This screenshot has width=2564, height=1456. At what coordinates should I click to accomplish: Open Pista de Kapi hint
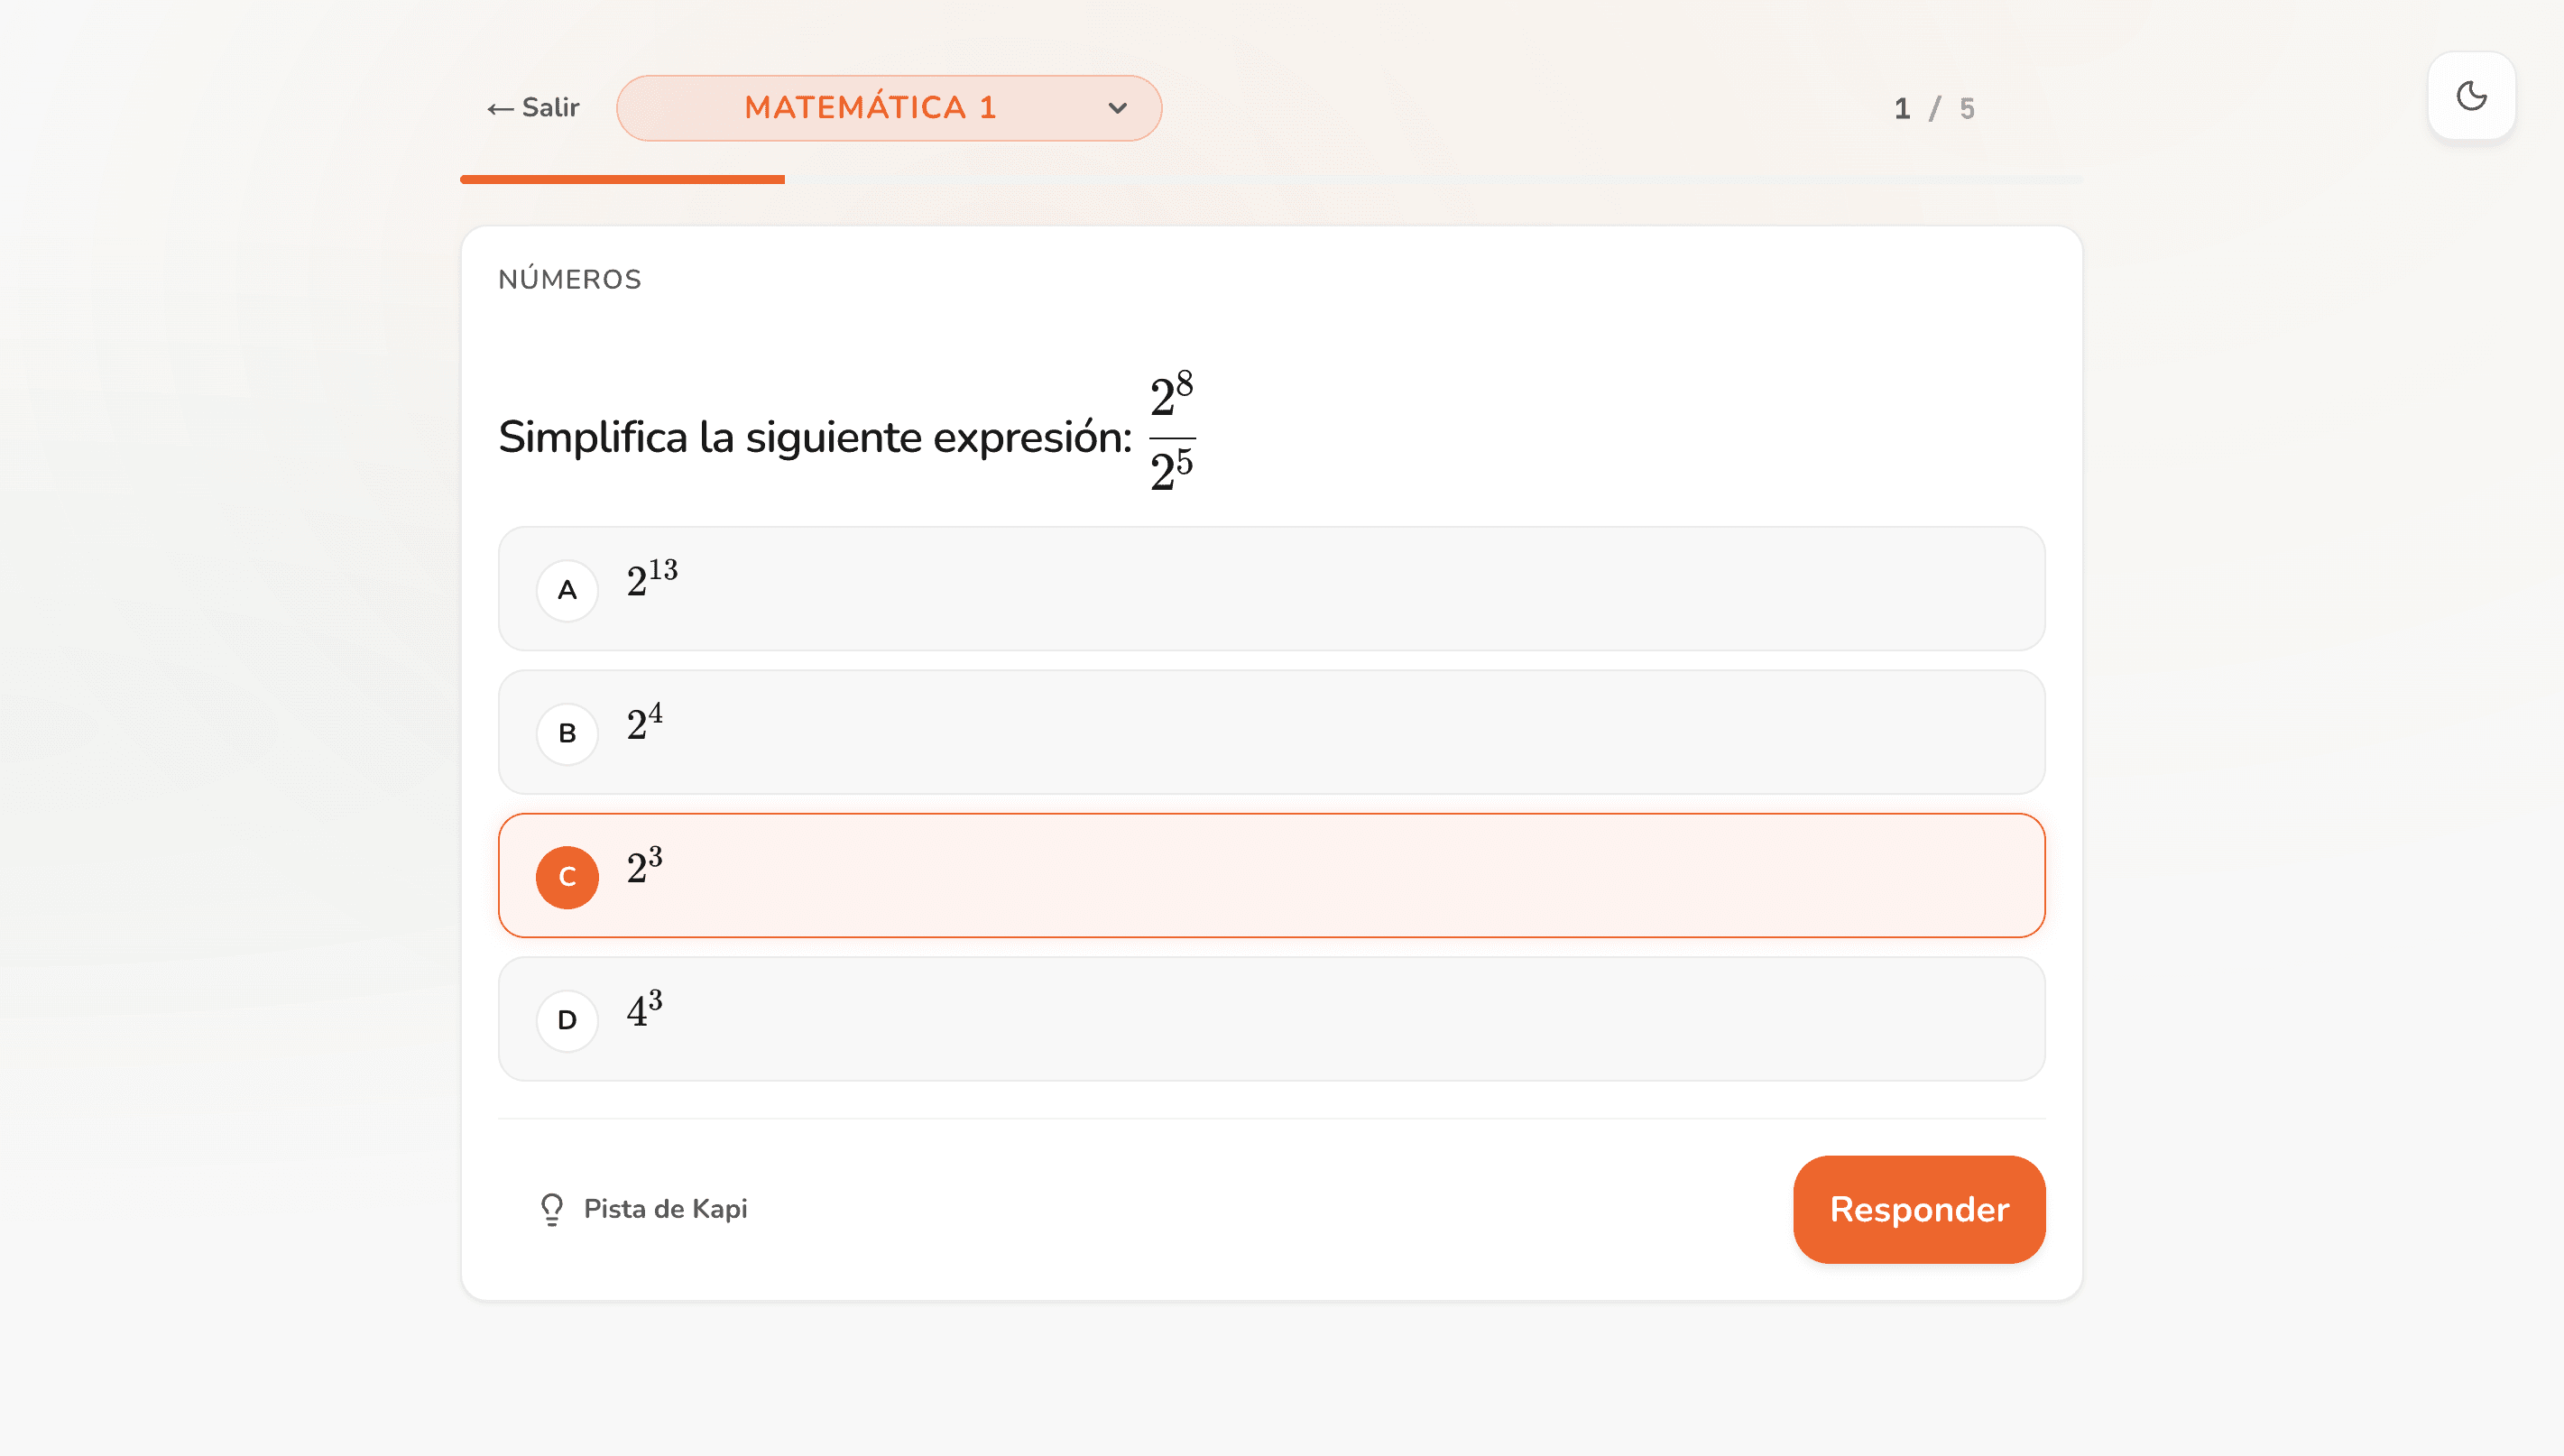coord(643,1209)
